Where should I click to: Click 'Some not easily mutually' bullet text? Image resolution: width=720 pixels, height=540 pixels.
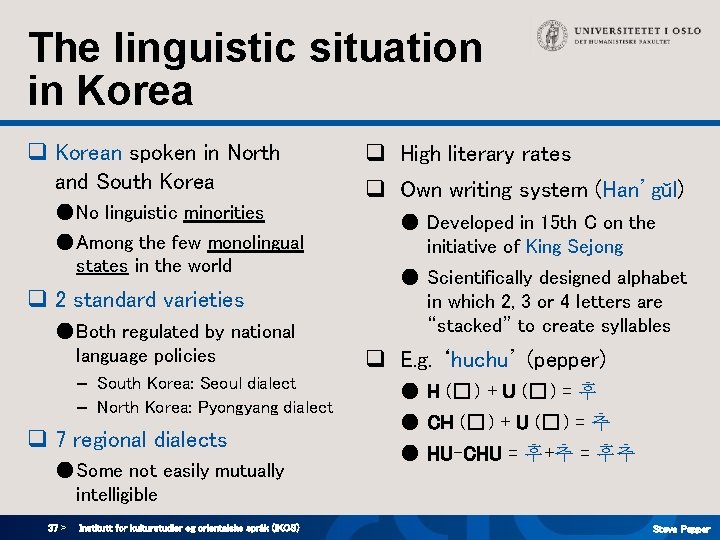coord(180,471)
